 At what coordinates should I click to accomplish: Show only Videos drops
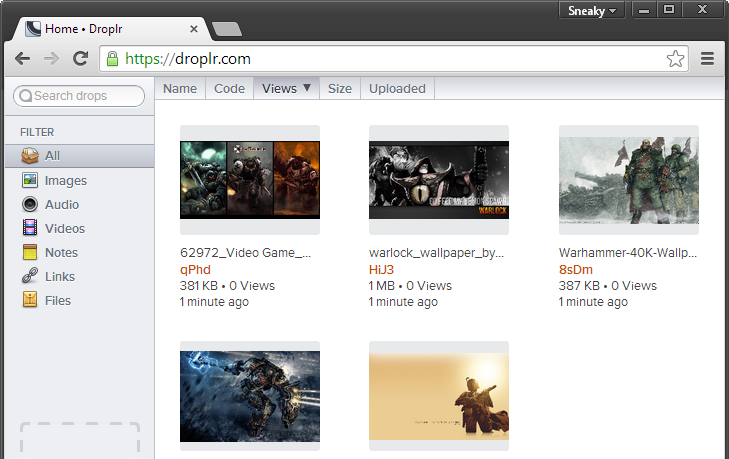65,228
